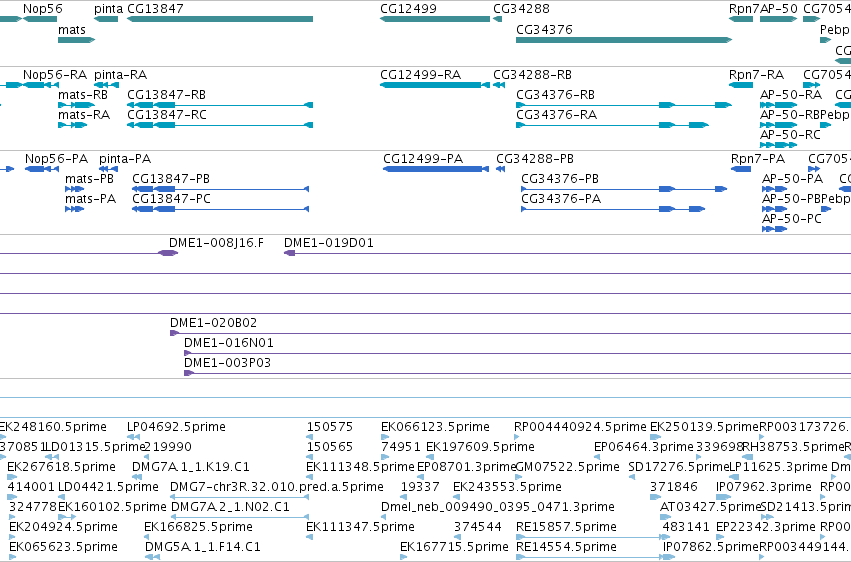Click protein CG12499-PA
Screen dimensions: 851x562
(x=436, y=169)
